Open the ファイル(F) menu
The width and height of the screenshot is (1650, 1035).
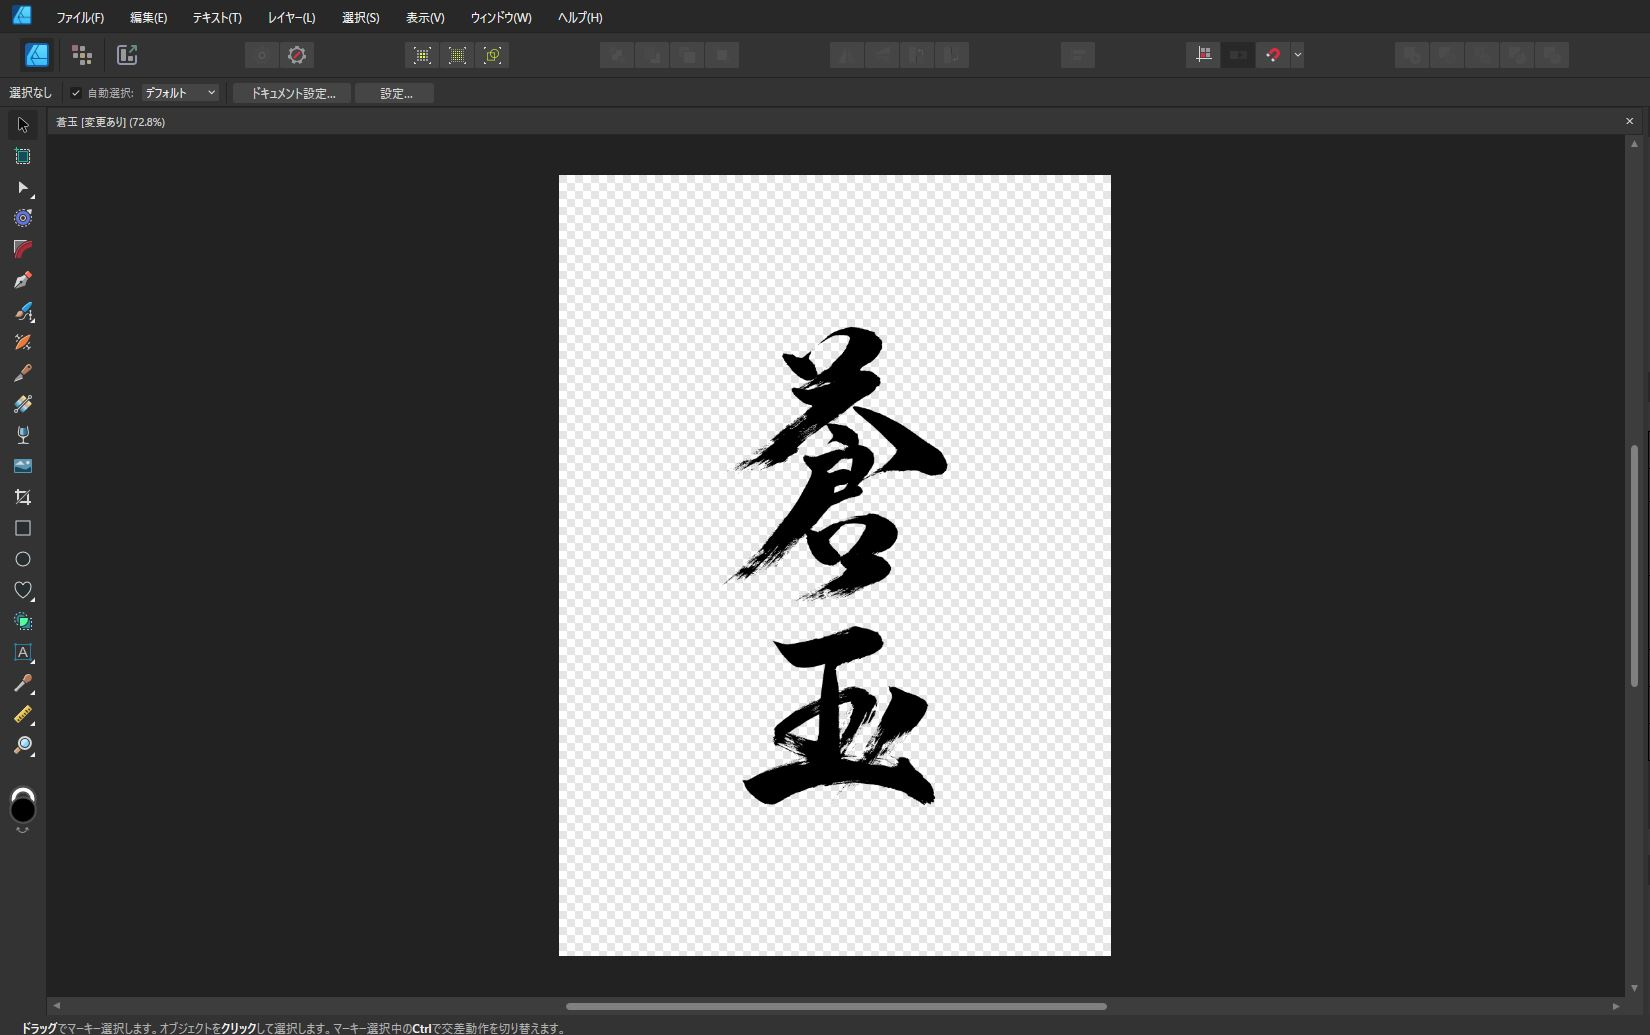(x=80, y=17)
